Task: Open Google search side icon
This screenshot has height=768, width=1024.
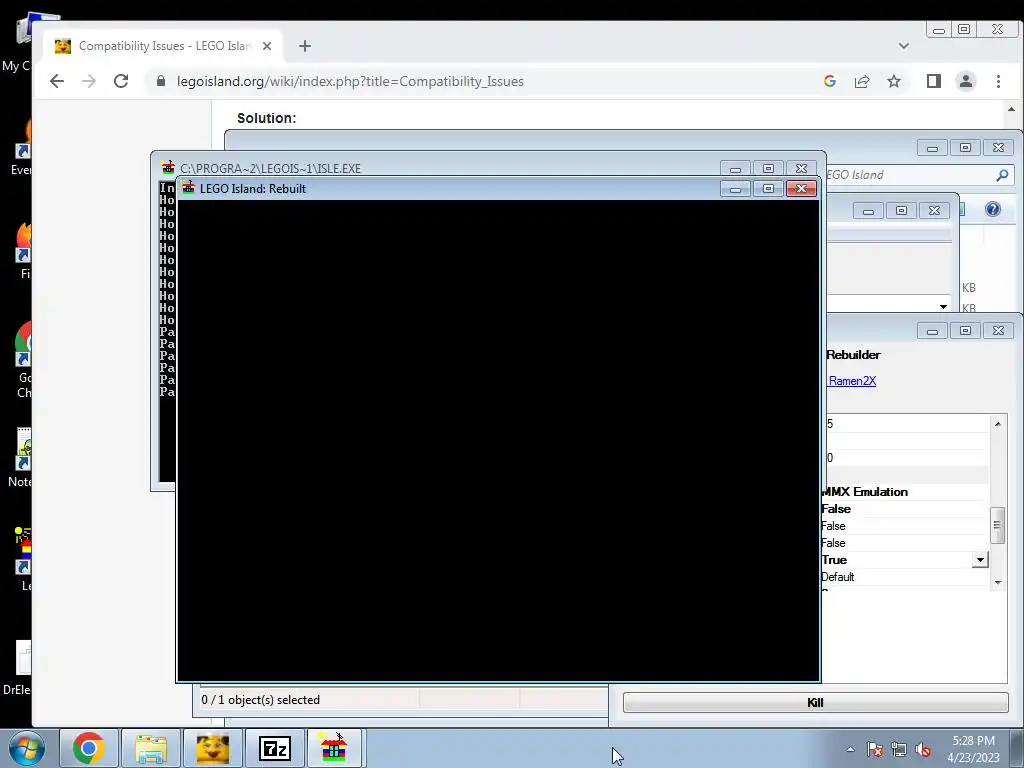Action: 830,81
